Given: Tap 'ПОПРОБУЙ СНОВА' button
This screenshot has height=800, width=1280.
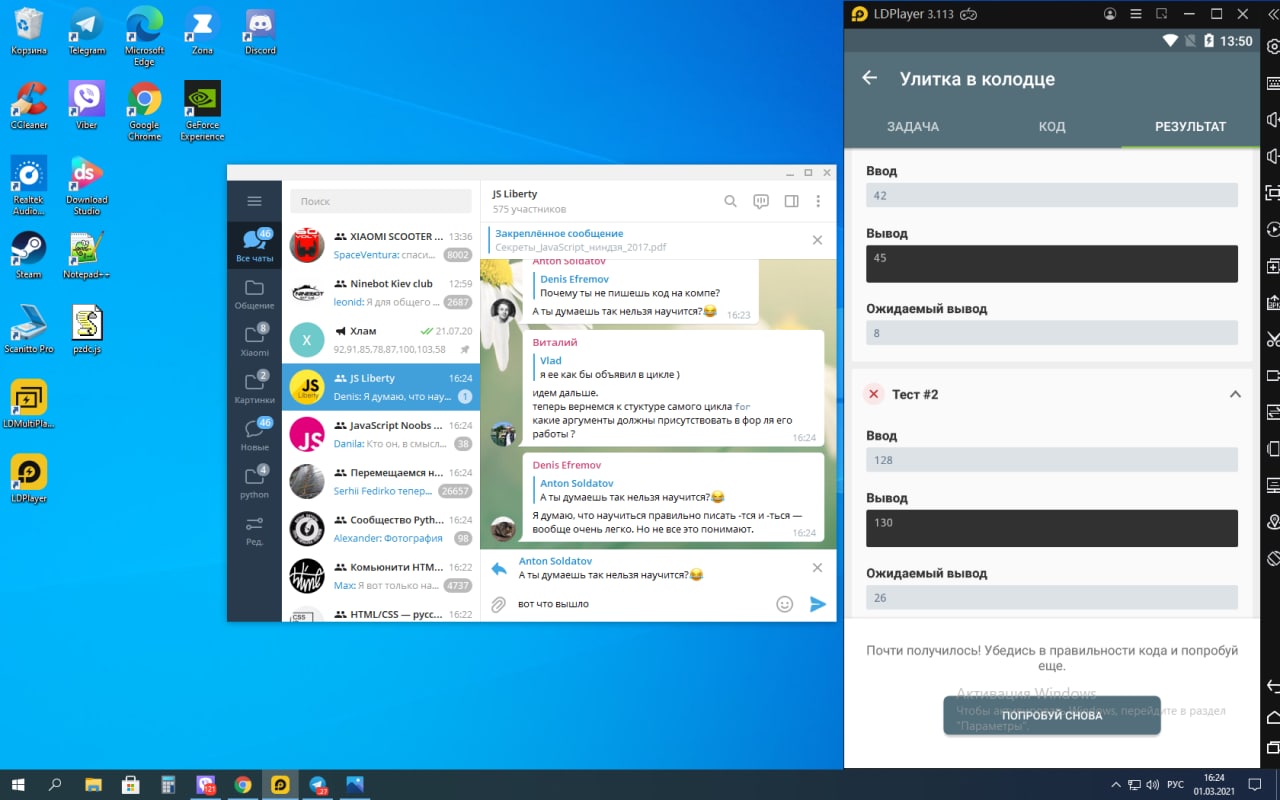Looking at the screenshot, I should [1052, 716].
